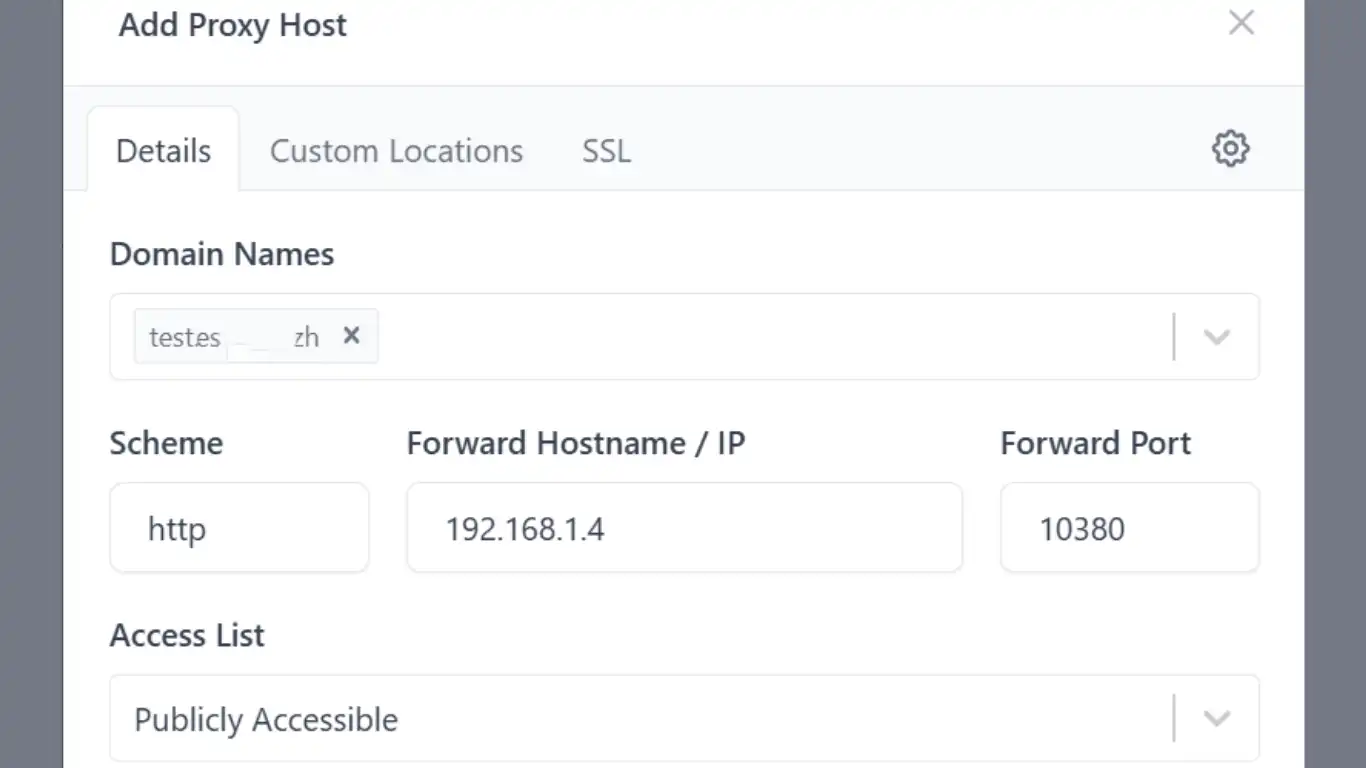Viewport: 1366px width, 768px height.
Task: Expand the Domain Names dropdown chevron
Action: point(1216,337)
